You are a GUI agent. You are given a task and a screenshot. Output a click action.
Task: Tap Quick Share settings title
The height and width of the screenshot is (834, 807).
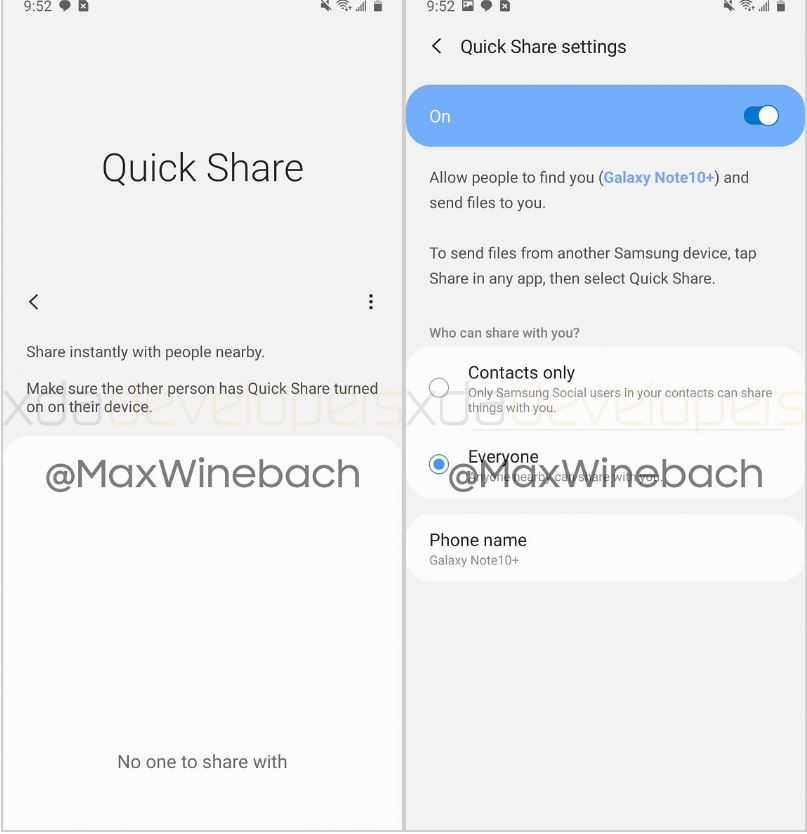coord(543,47)
